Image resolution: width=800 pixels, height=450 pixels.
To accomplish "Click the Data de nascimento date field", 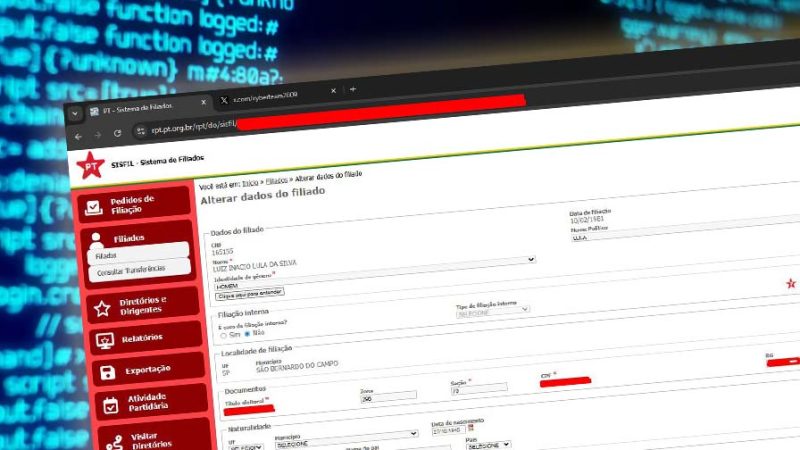I will [x=448, y=431].
